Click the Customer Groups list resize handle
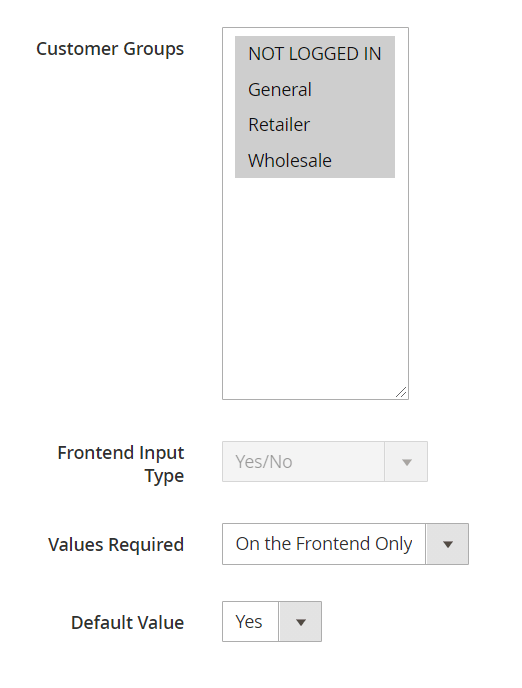This screenshot has width=522, height=688. pos(401,392)
